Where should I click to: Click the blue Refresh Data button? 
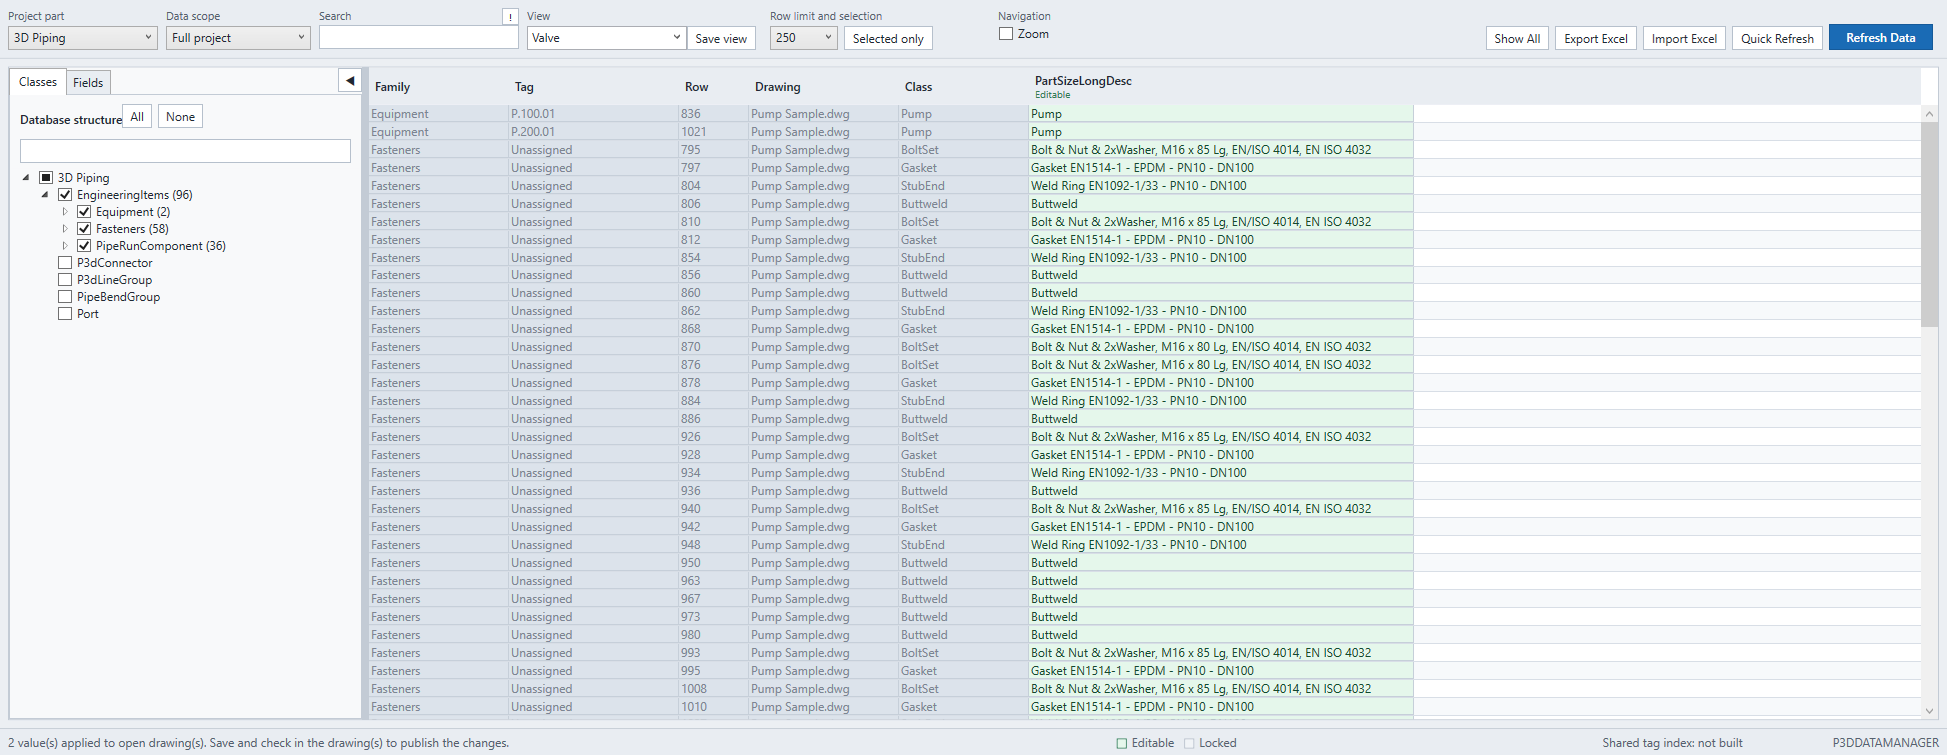pos(1881,37)
